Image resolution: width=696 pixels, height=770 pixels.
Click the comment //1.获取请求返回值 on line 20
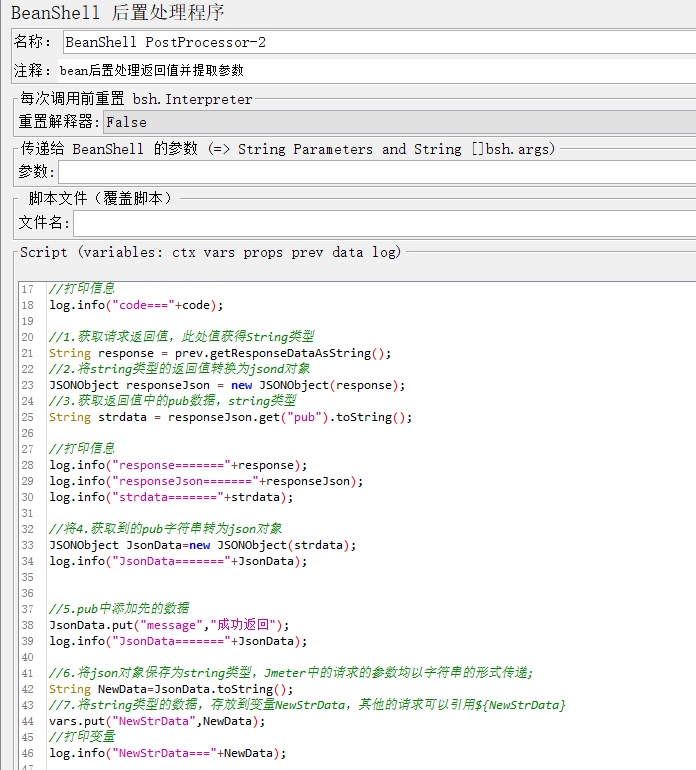coord(181,337)
